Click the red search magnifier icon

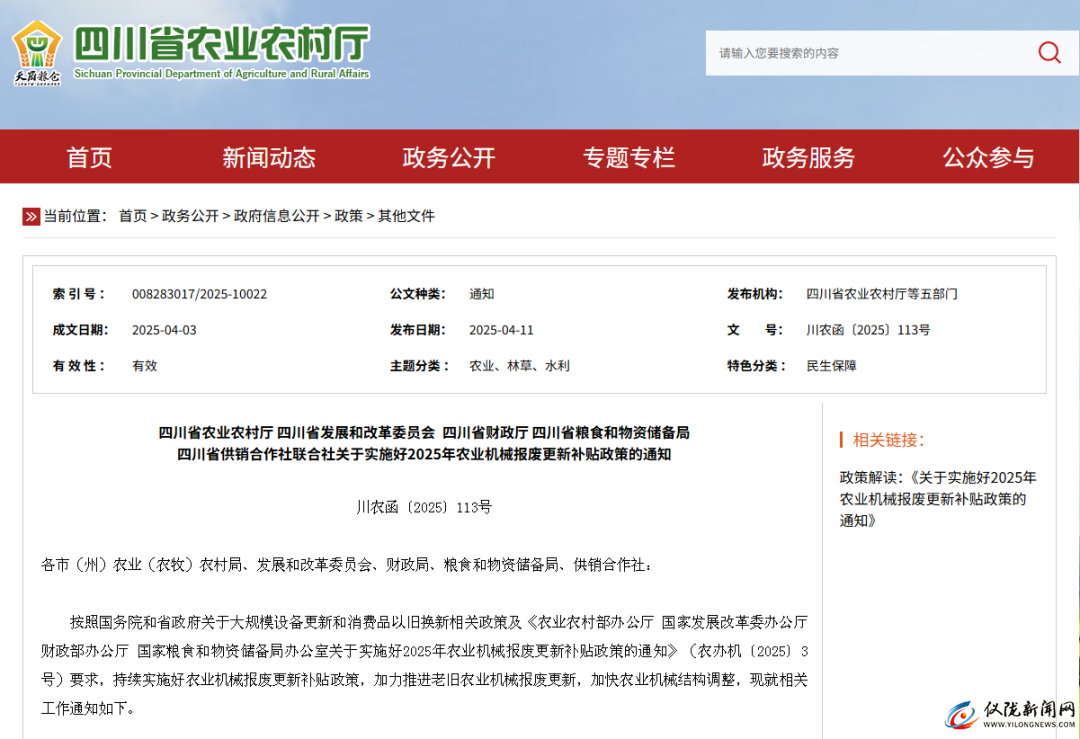click(1049, 52)
